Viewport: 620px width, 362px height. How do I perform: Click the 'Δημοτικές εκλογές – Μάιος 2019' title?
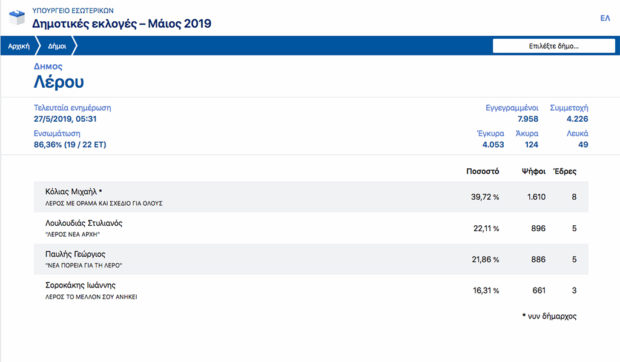[122, 24]
